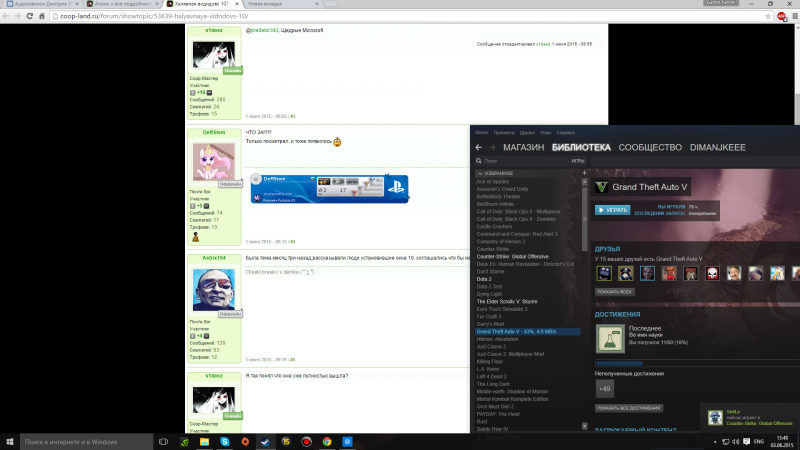Click ПОКАЗАТЬ ВСЕ ДОСТИЖЕНИЯ button
The width and height of the screenshot is (800, 450).
pos(629,408)
